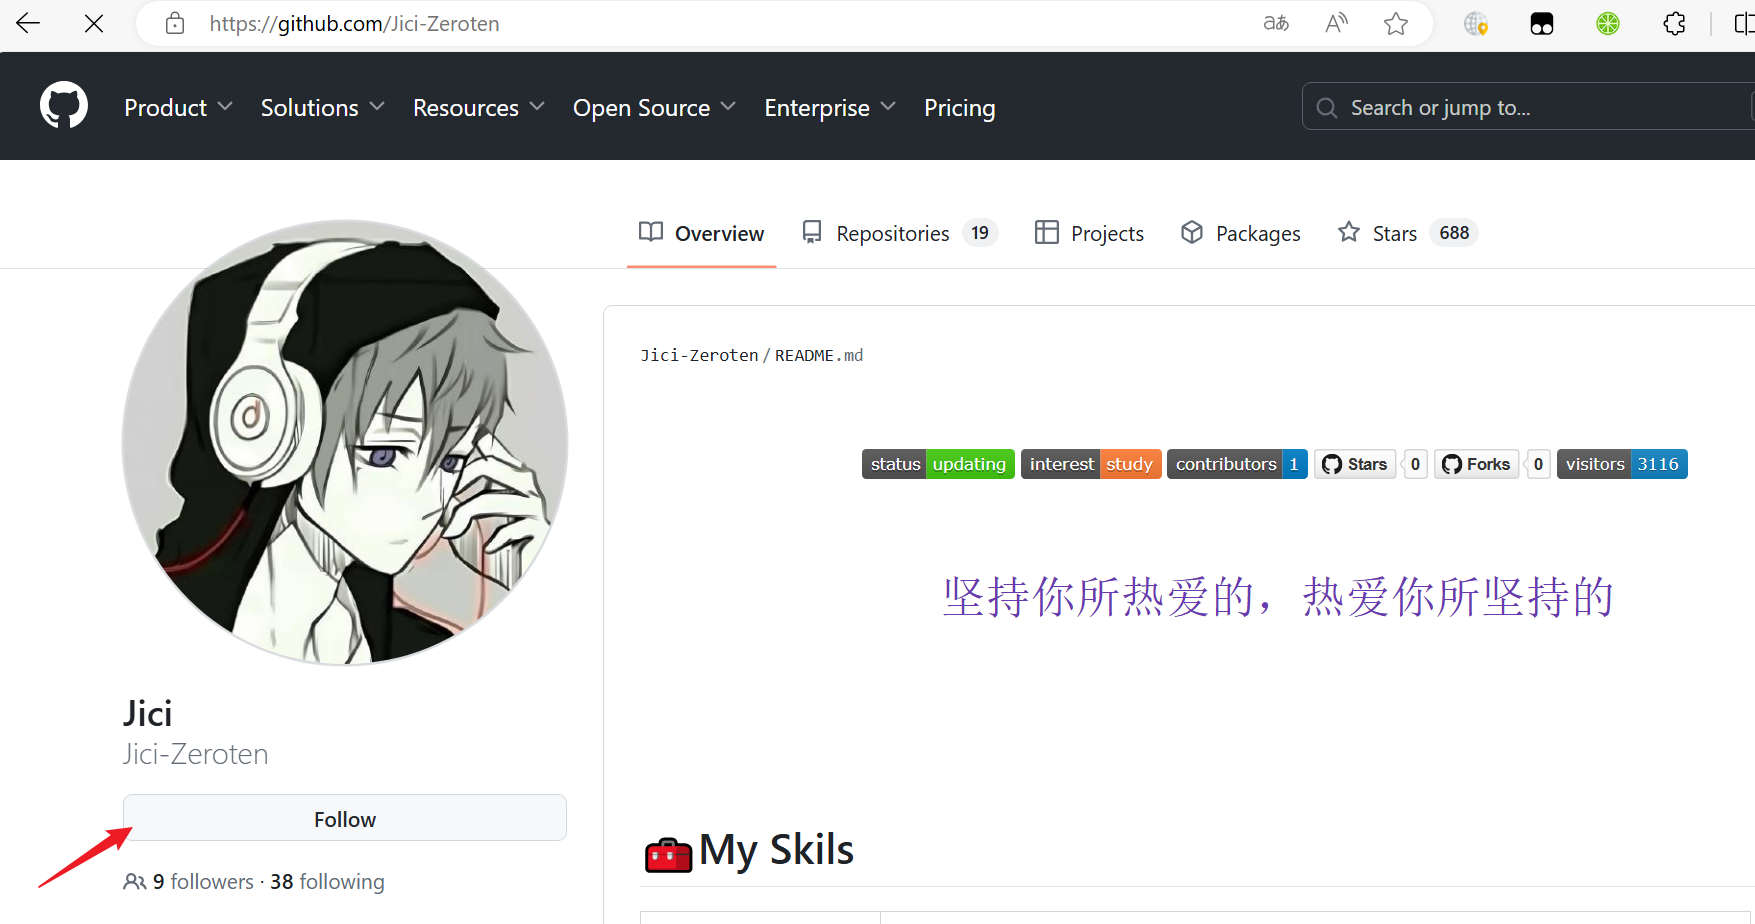Click the browser address bar URL

(354, 23)
